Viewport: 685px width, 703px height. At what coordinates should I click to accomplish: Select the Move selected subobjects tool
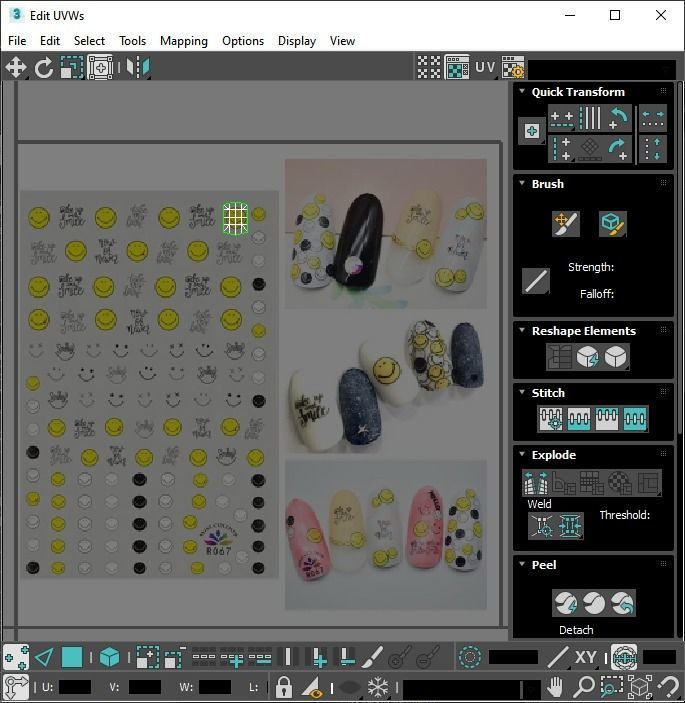(16, 68)
